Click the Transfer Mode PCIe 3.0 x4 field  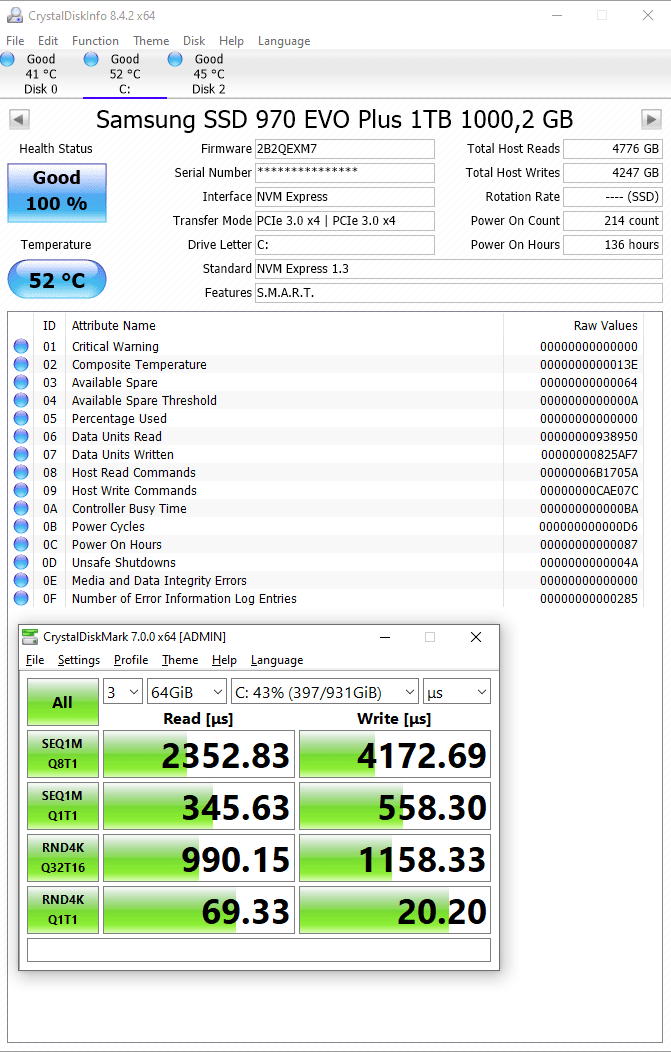[x=345, y=221]
